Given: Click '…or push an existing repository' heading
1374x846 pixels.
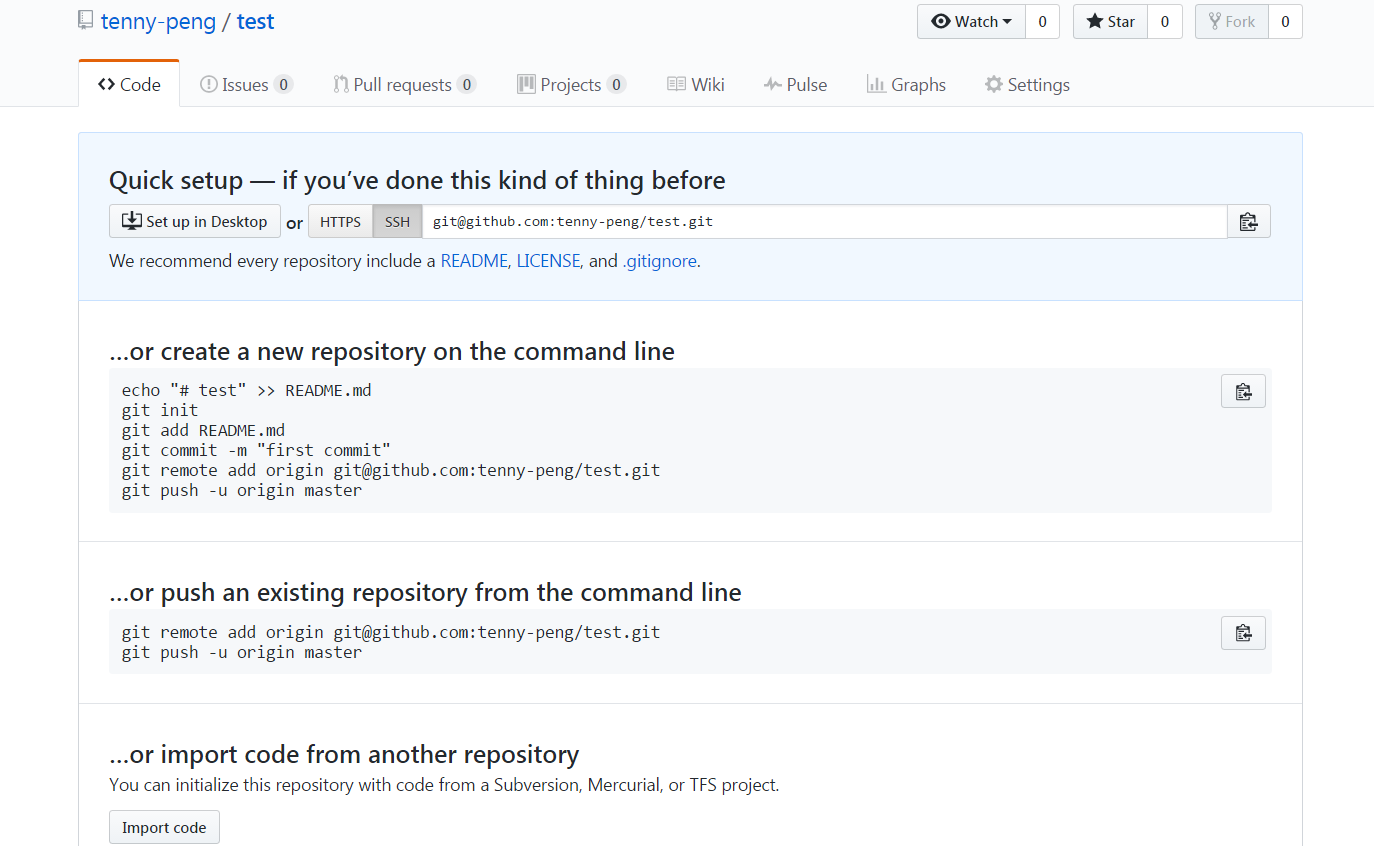Looking at the screenshot, I should 425,592.
